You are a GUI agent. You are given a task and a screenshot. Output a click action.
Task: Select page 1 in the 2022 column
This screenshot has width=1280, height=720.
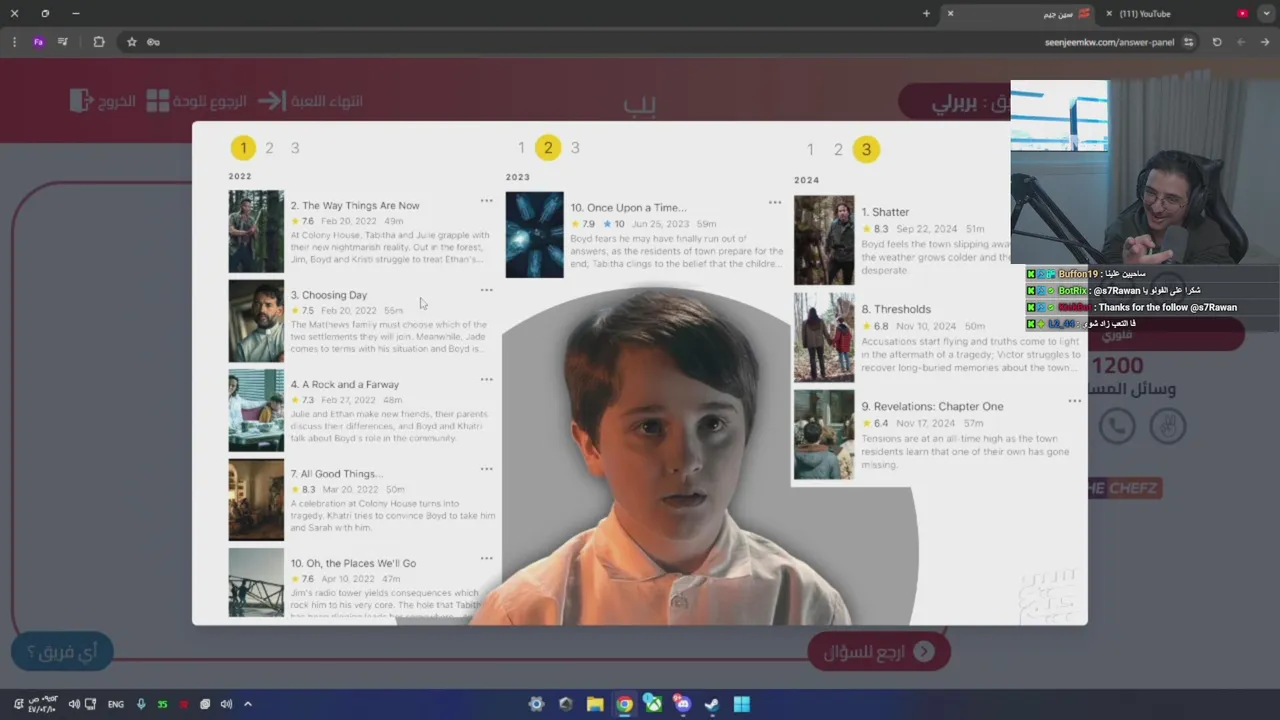click(243, 148)
